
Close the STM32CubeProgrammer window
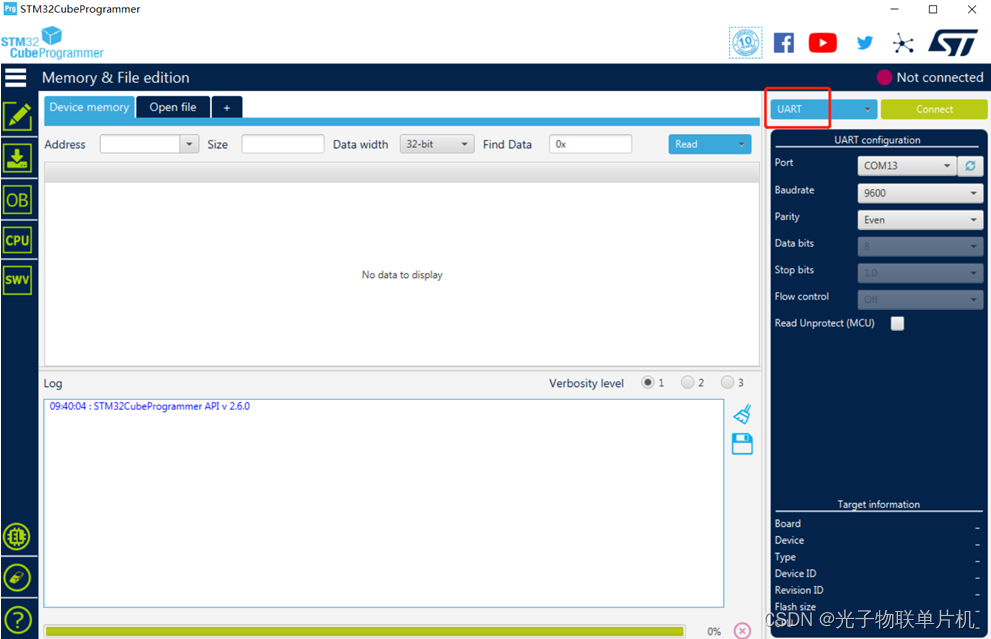point(972,9)
